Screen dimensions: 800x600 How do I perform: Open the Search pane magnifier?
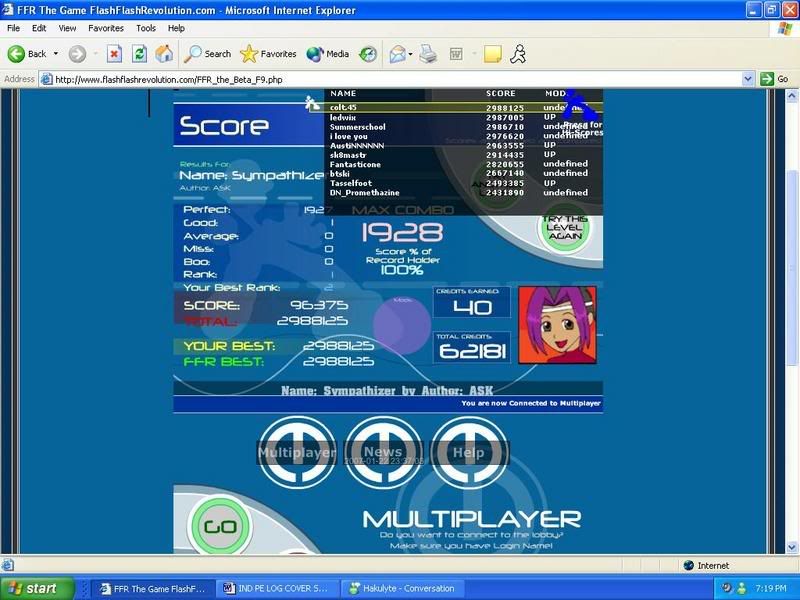point(207,54)
